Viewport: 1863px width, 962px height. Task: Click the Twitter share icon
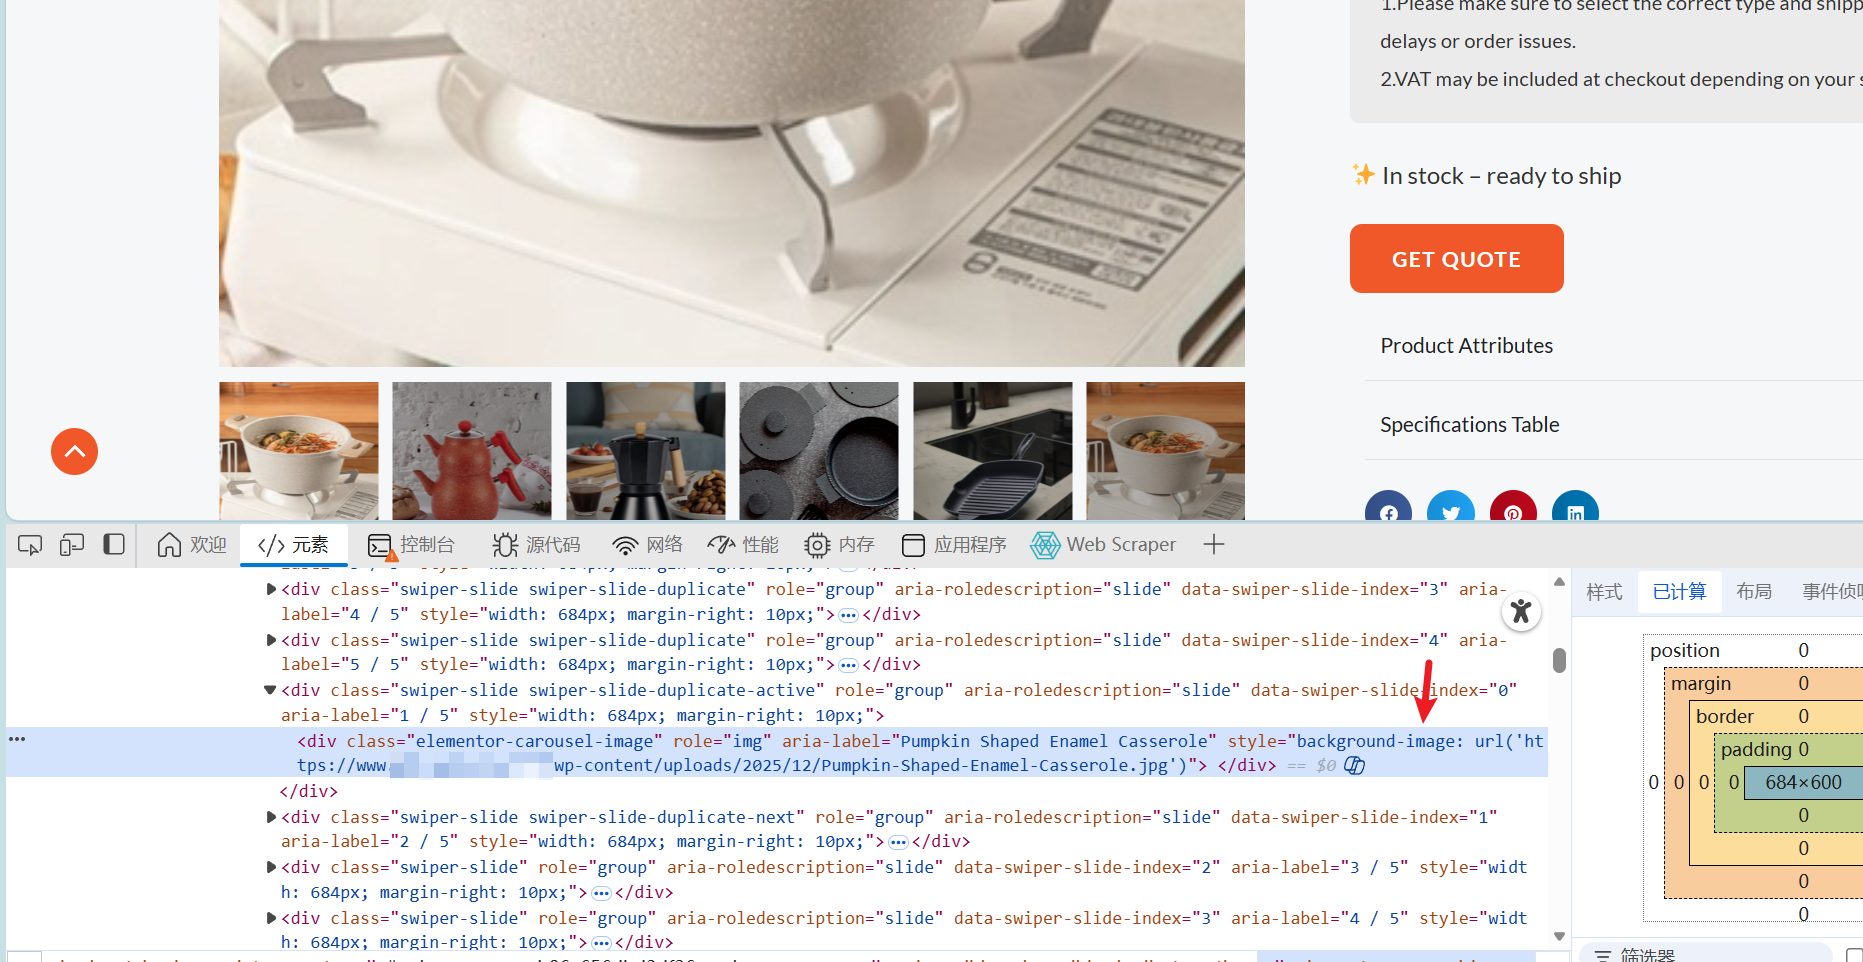tap(1451, 512)
